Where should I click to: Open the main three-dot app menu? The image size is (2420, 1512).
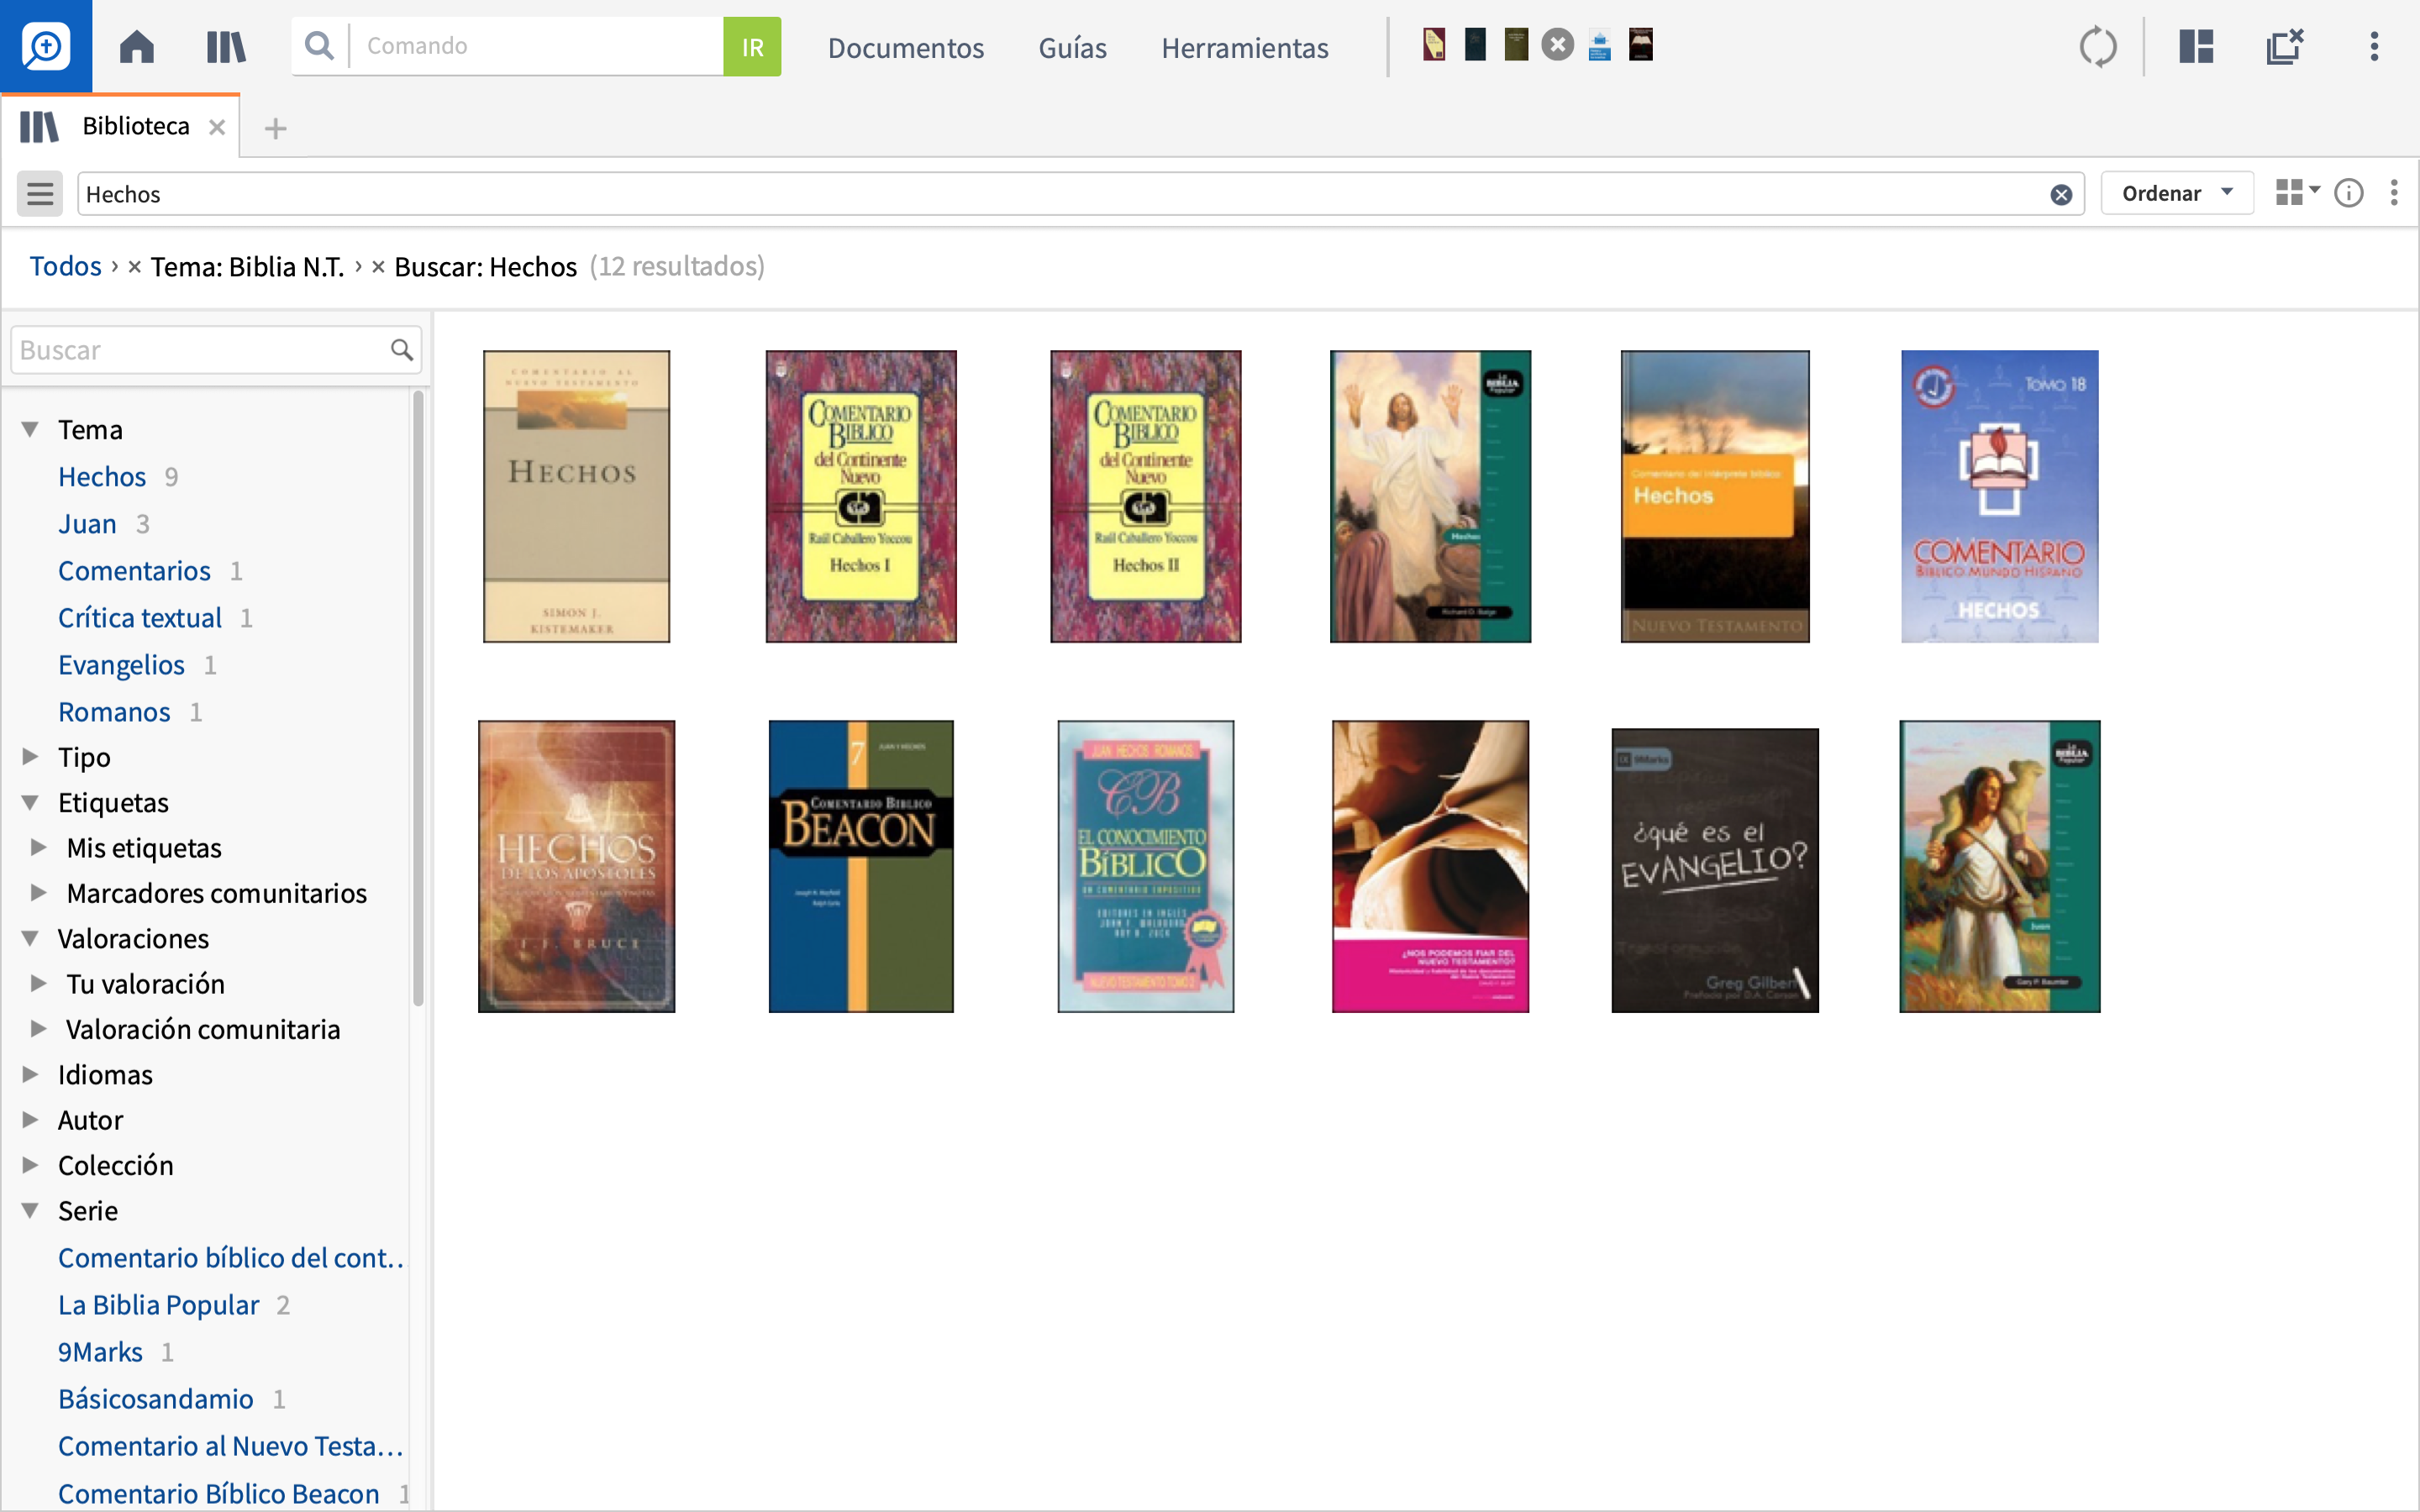click(x=2374, y=46)
